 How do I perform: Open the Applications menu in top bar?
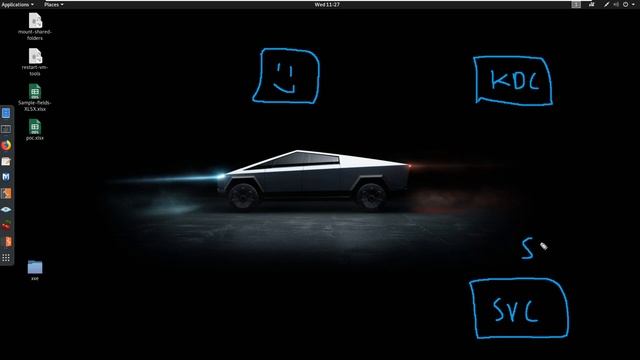click(x=18, y=4)
